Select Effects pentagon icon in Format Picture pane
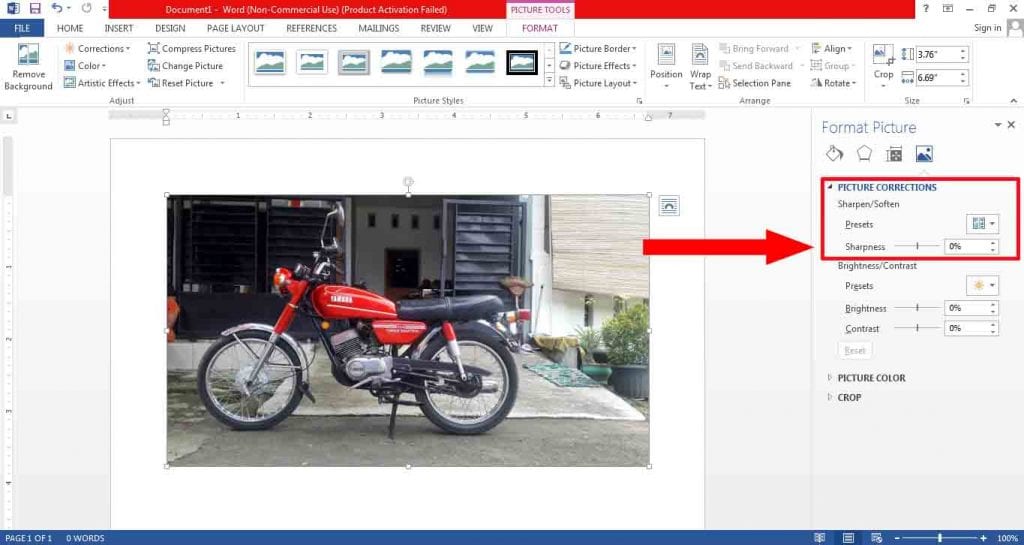Screen dimensions: 1024x545 coord(864,154)
